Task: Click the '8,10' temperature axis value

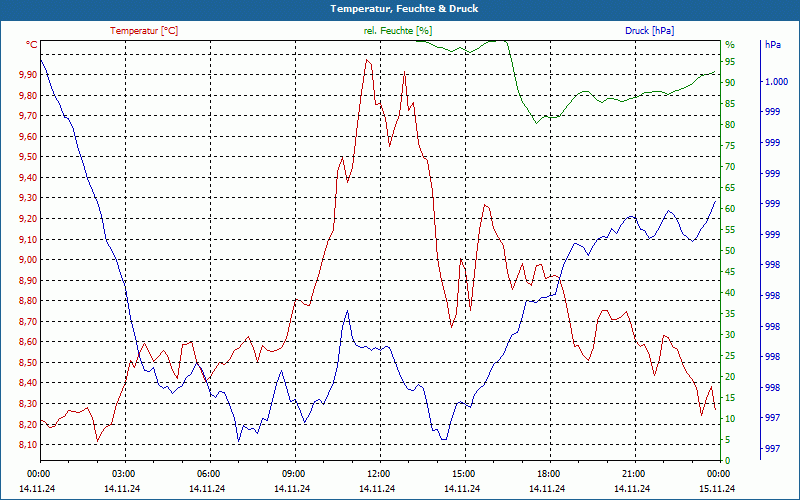Action: (x=29, y=445)
